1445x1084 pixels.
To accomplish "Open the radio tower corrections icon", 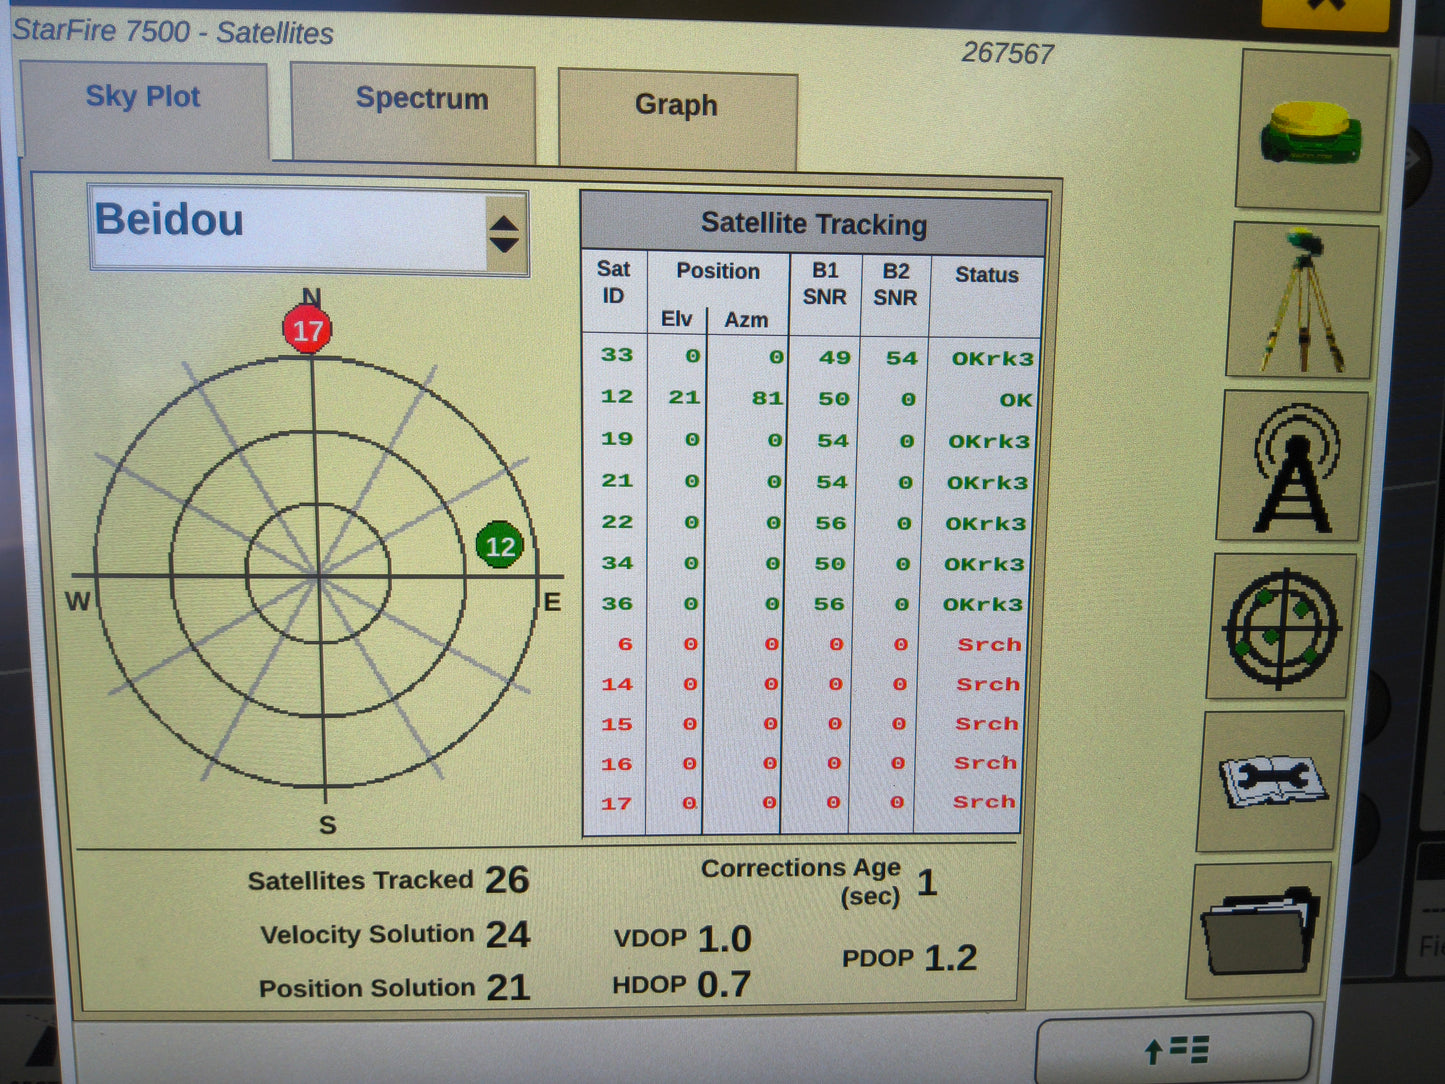I will click(1294, 466).
